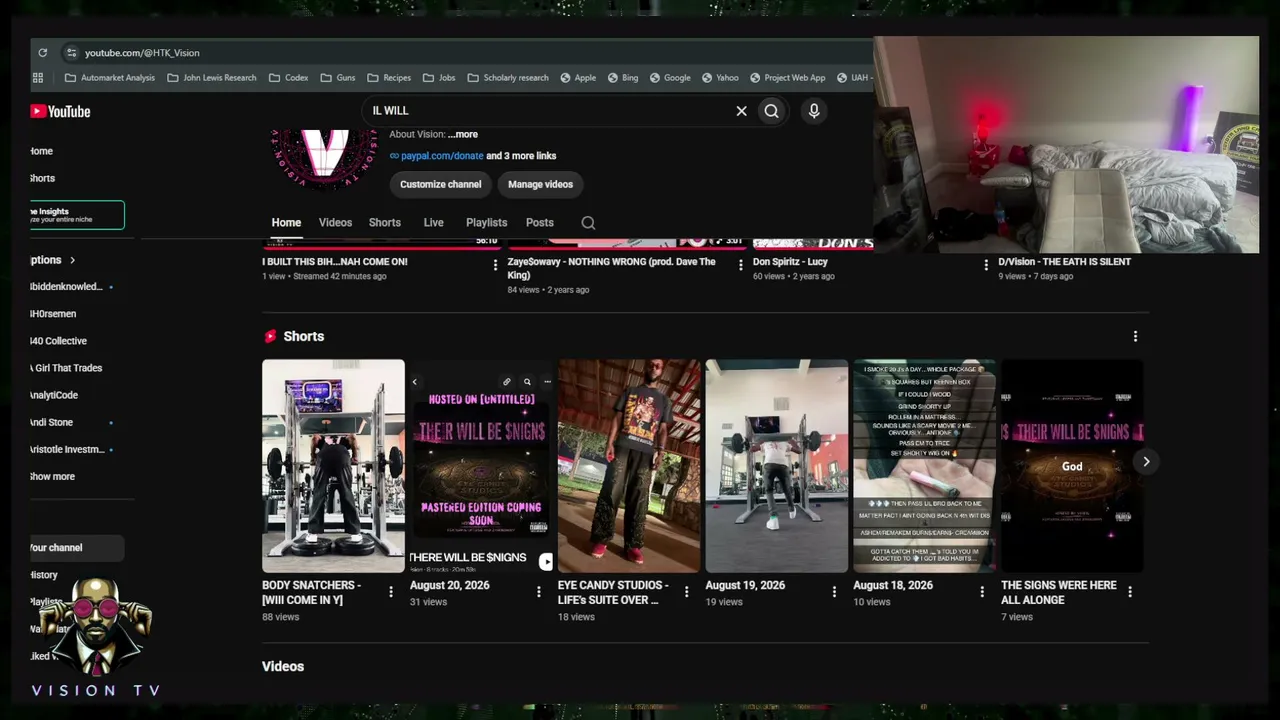
Task: Open the channel search magnifier icon
Action: [588, 223]
